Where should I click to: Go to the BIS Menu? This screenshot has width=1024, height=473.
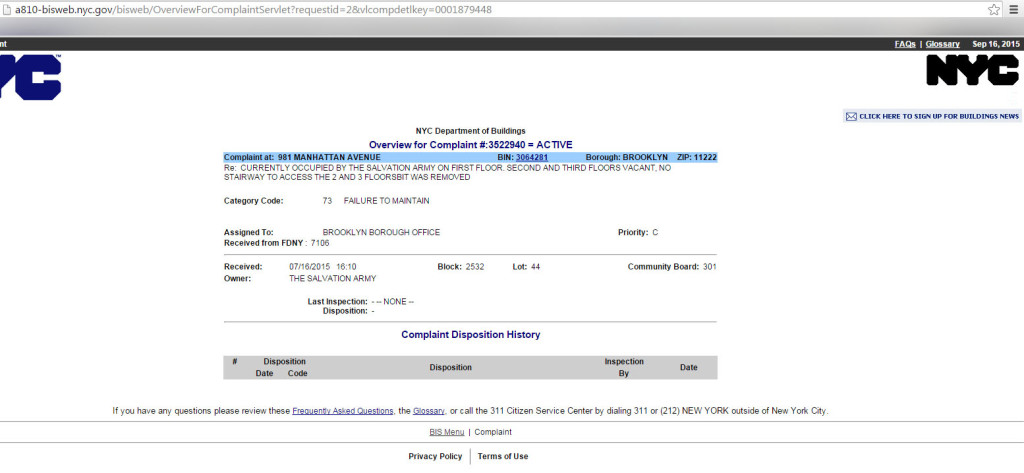click(x=446, y=432)
